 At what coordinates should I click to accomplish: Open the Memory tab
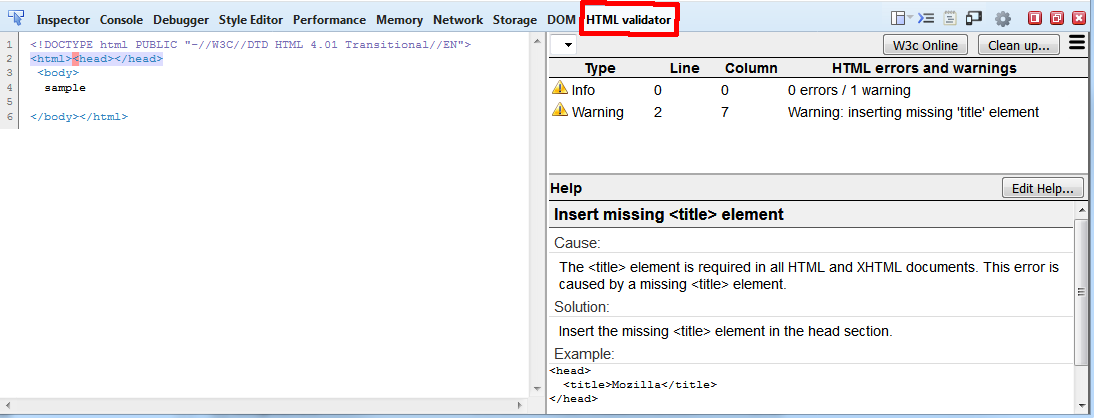(400, 20)
